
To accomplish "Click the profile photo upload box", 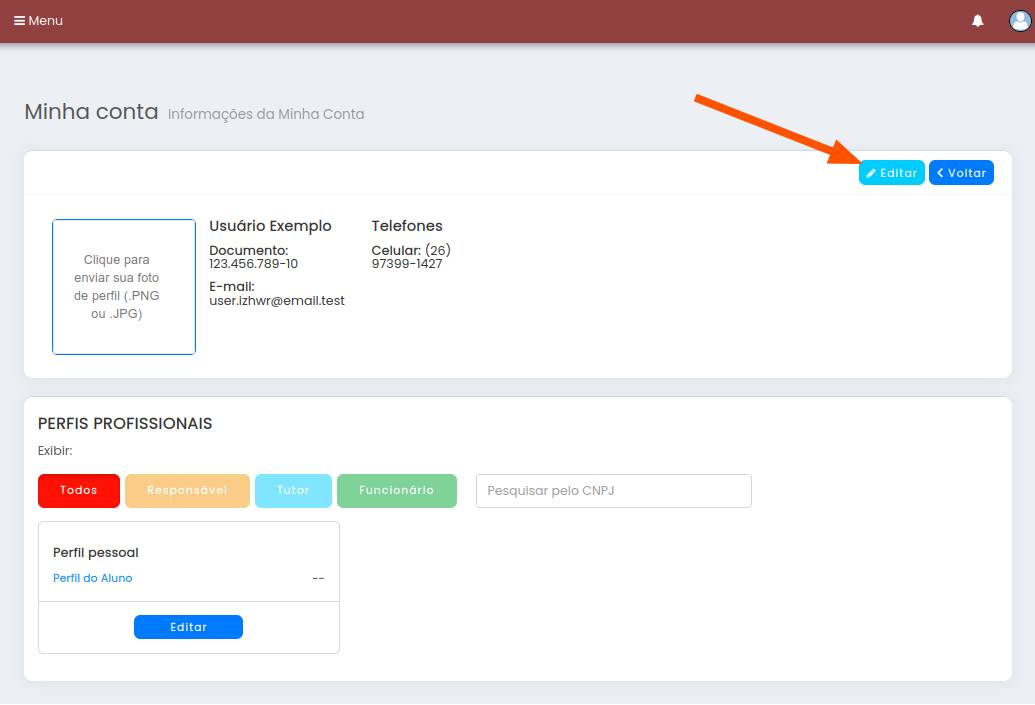I will coord(124,287).
